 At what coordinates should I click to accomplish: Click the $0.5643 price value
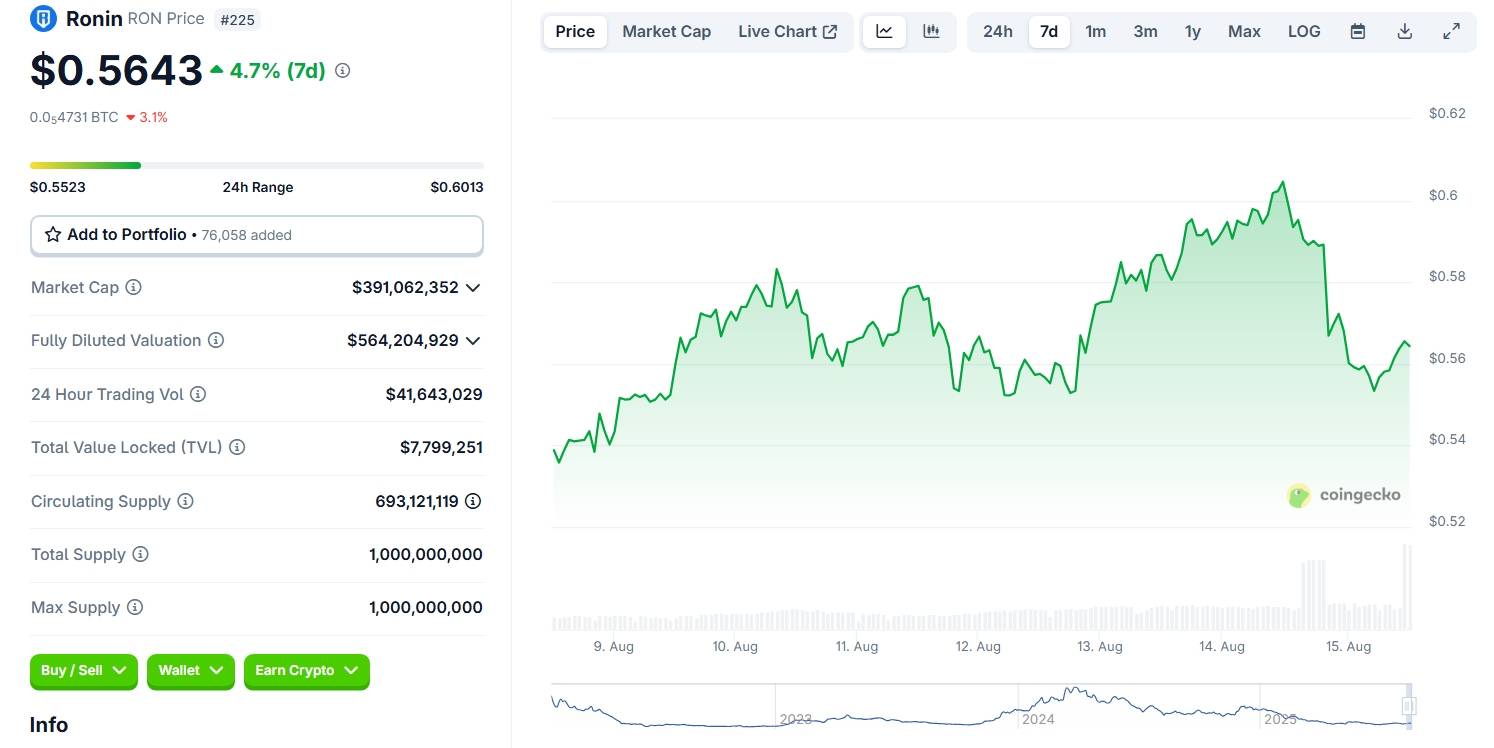click(x=116, y=70)
